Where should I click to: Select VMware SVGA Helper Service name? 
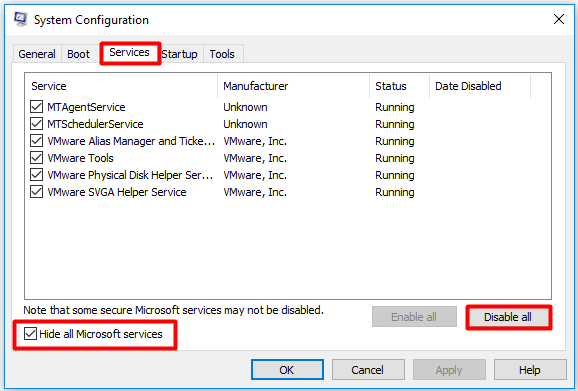click(117, 192)
